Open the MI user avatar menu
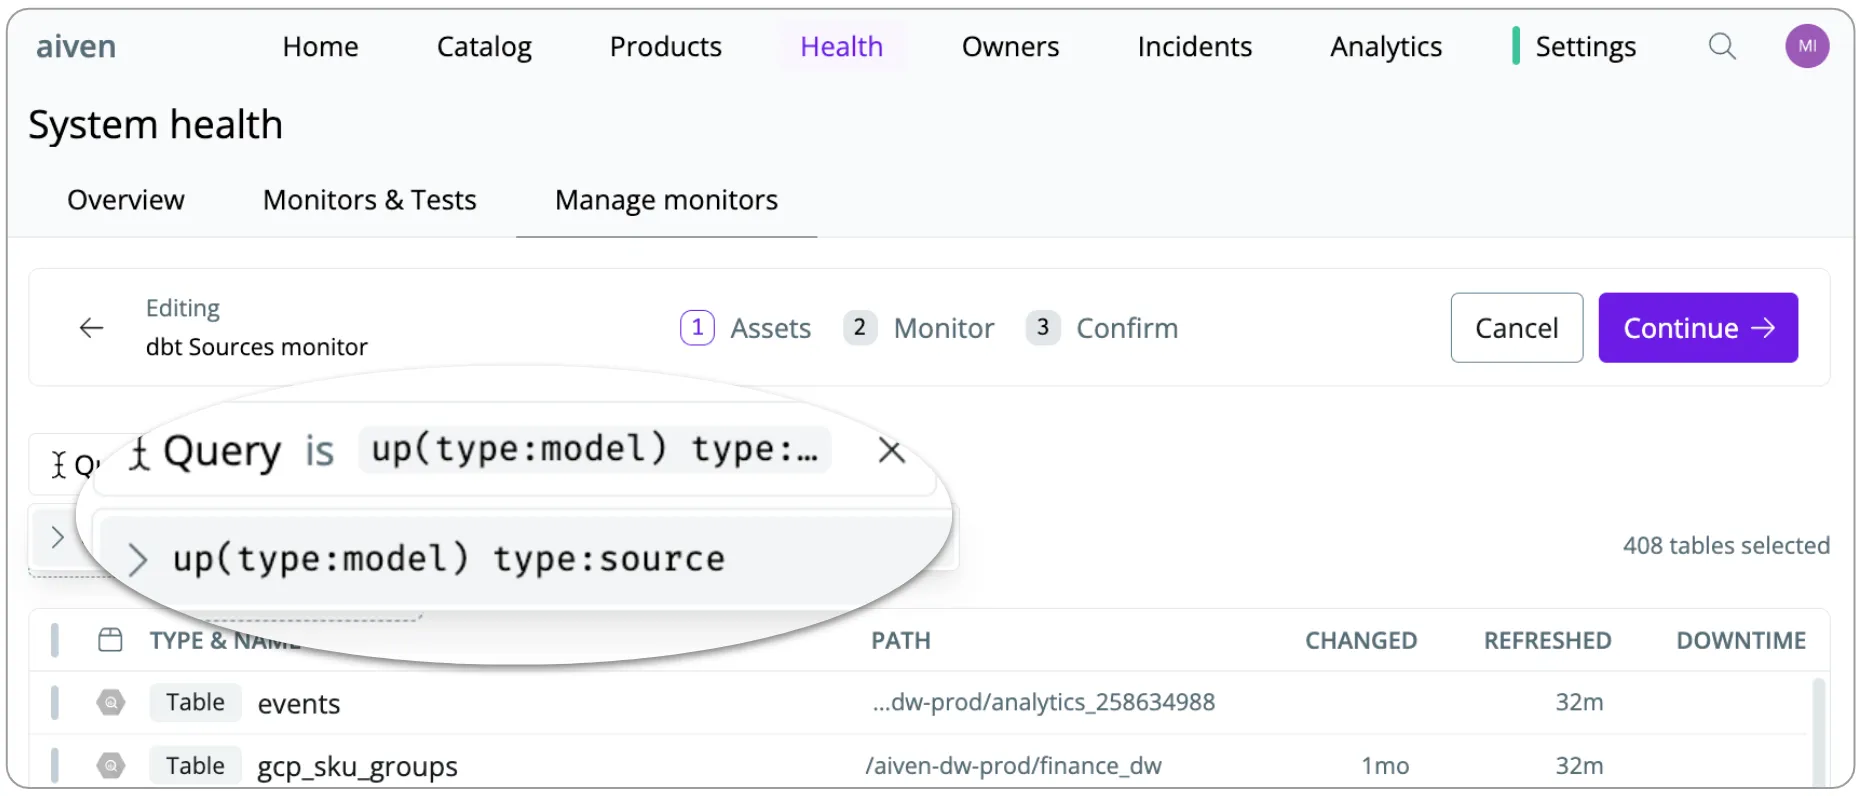This screenshot has width=1860, height=796. [x=1807, y=46]
